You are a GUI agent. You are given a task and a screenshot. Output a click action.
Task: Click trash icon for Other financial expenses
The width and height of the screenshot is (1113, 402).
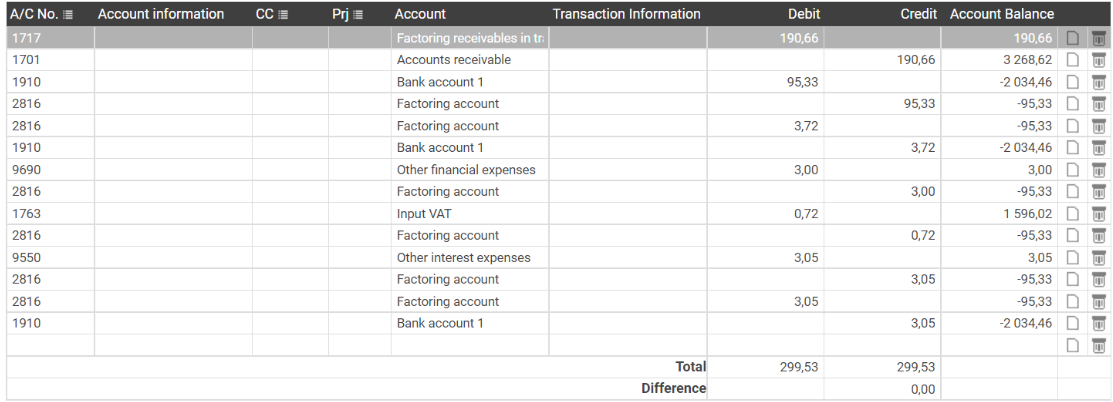click(1098, 170)
